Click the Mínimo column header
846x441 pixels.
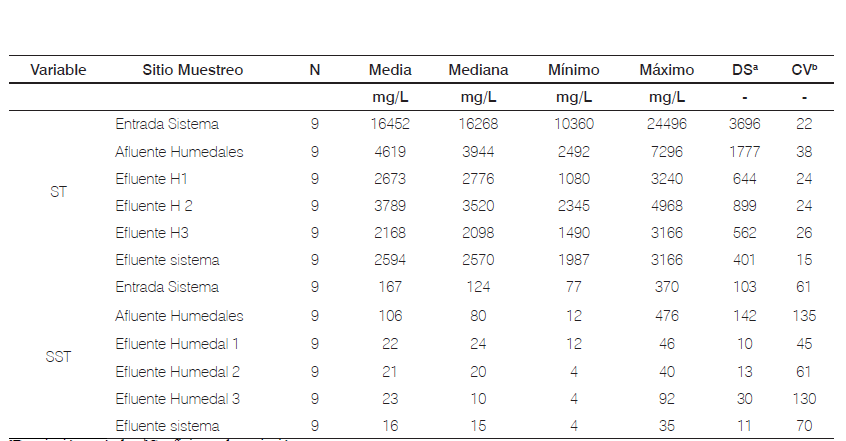tap(573, 70)
